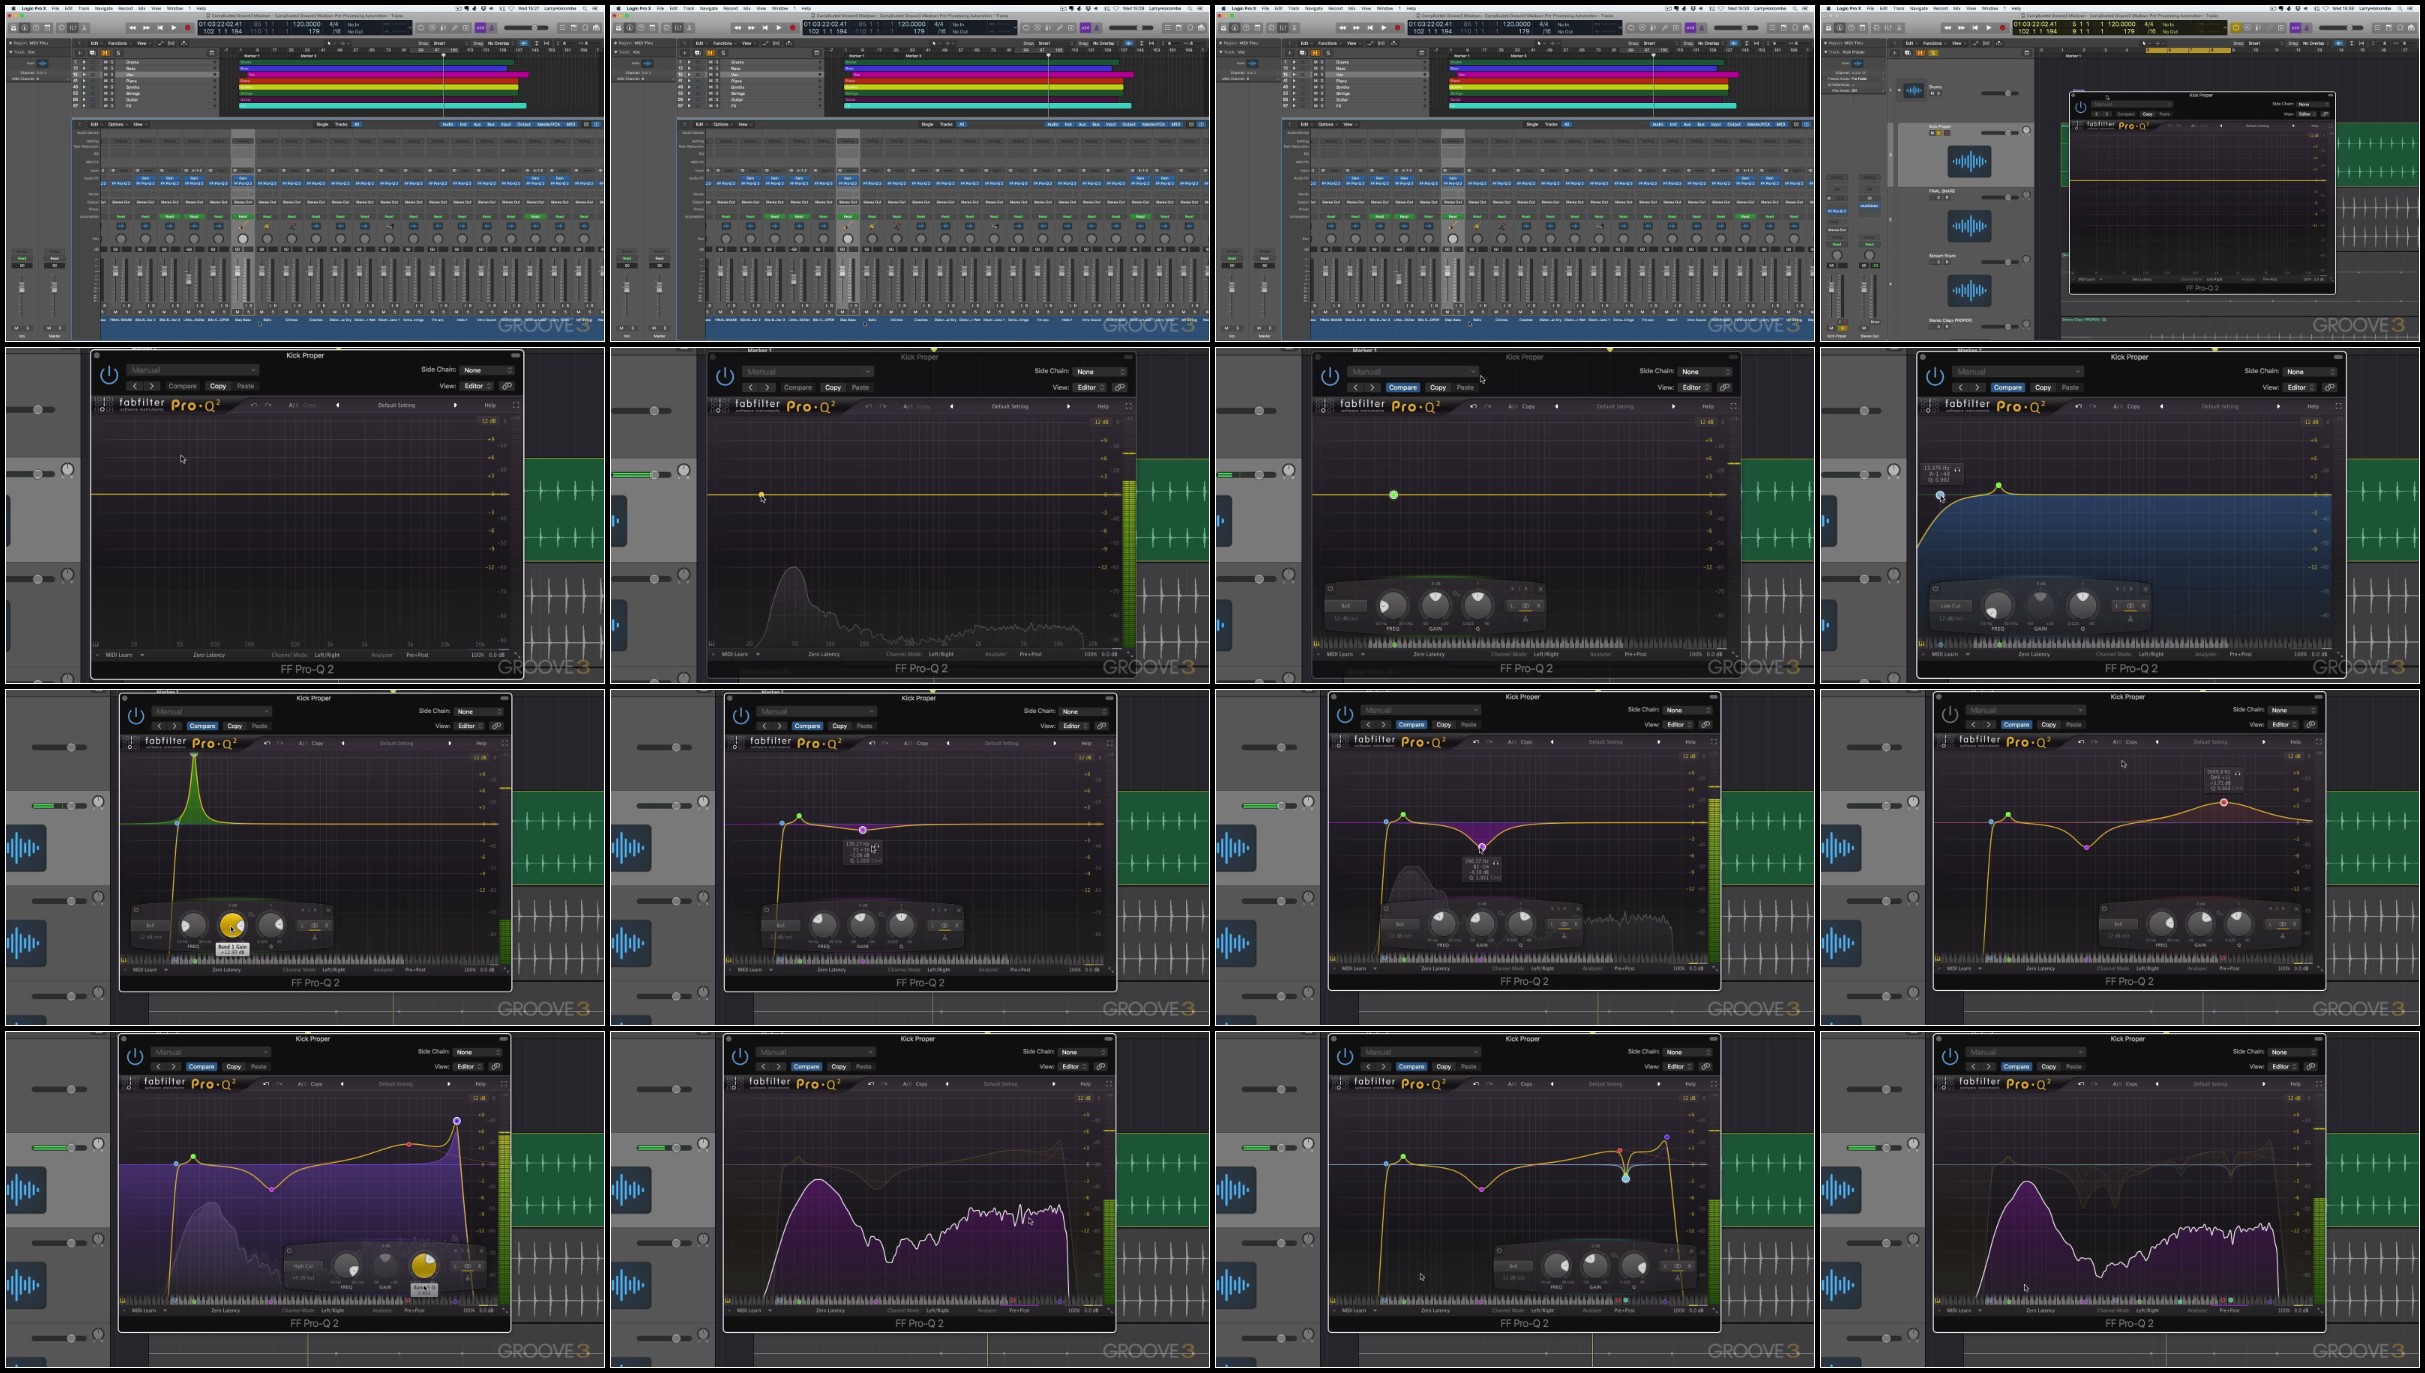Click Pro-Q power button in empty flat-EQ frame
2425x1373 pixels.
[109, 376]
